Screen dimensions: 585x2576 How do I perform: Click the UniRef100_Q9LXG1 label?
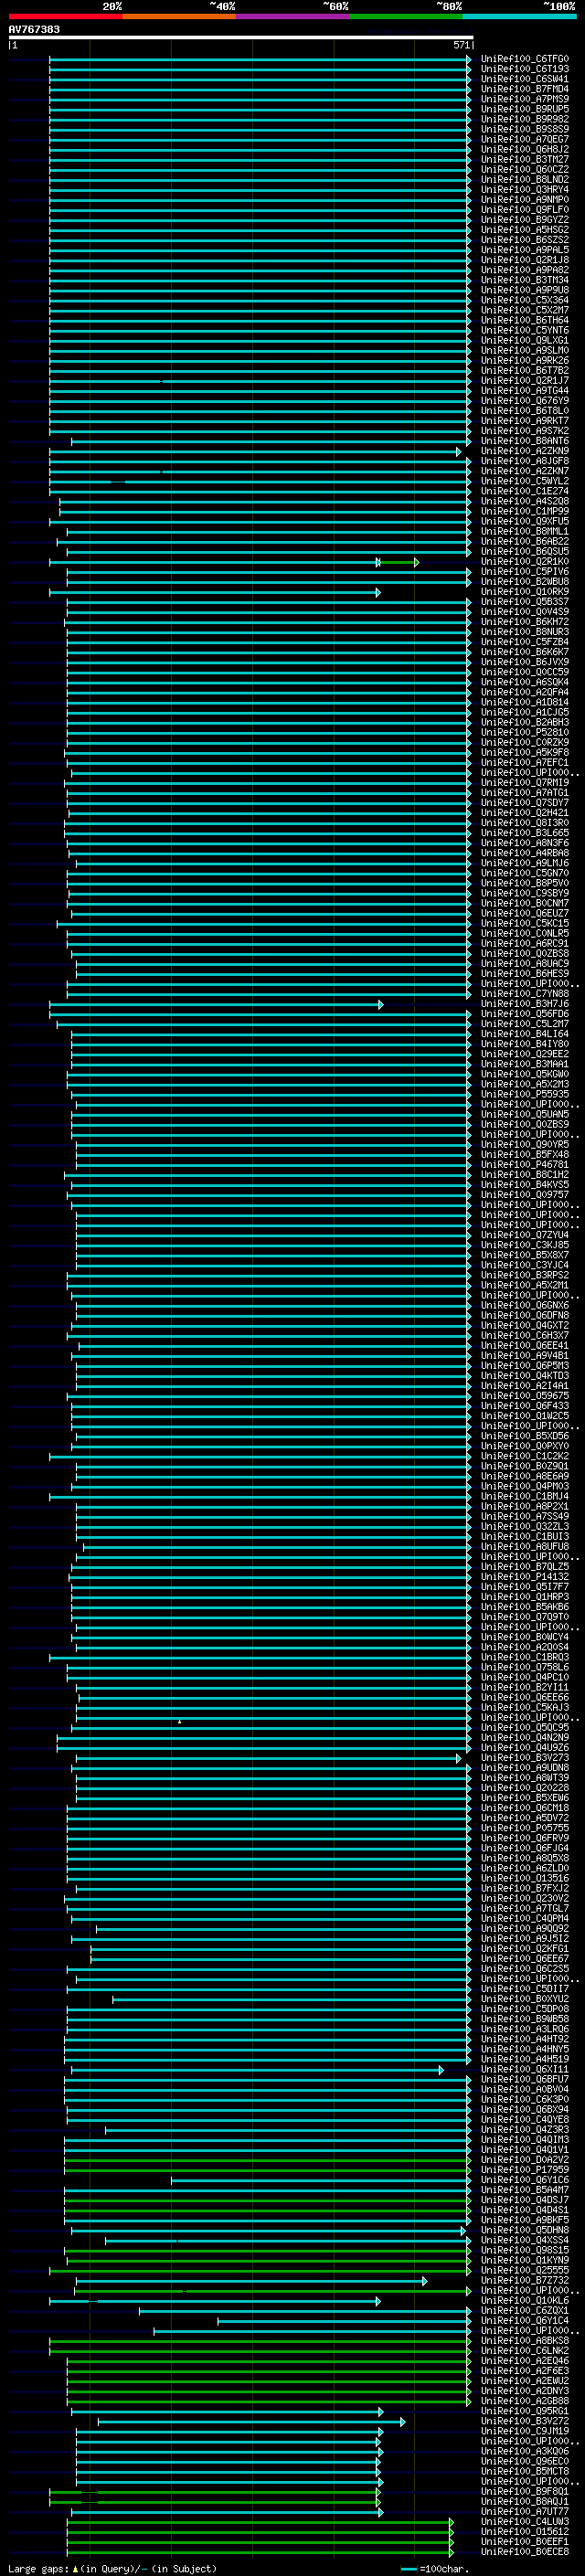pyautogui.click(x=525, y=340)
